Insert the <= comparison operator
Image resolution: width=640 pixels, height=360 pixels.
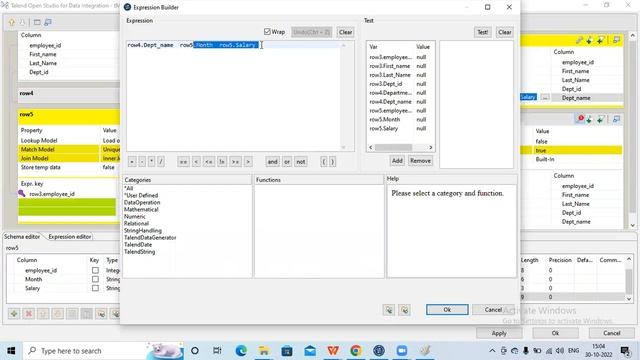[209, 162]
